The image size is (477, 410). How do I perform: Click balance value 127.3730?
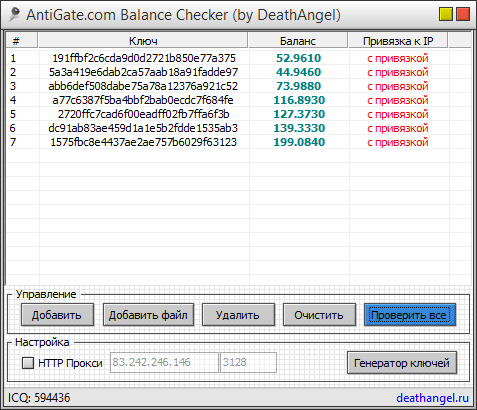point(299,114)
